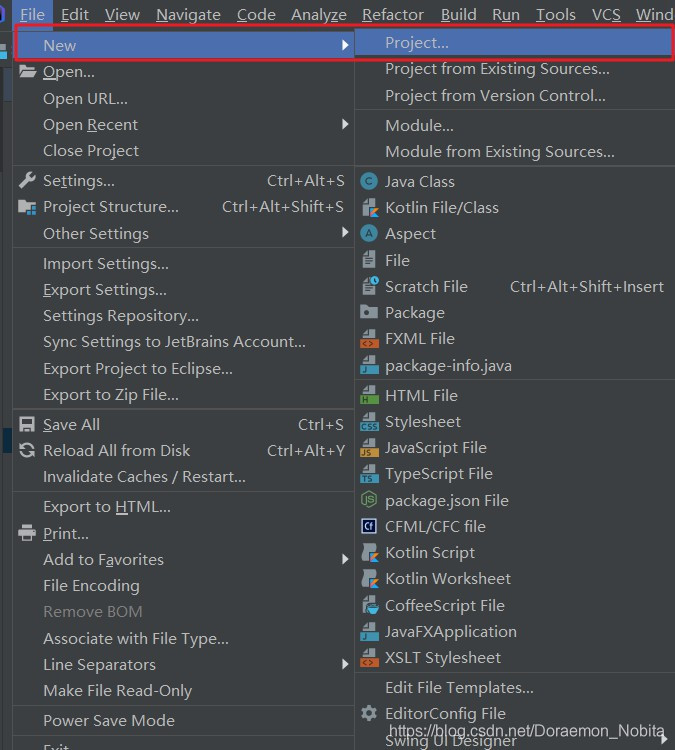Screen dimensions: 675x750
Task: Click the CFML/CFC file icon
Action: click(369, 526)
